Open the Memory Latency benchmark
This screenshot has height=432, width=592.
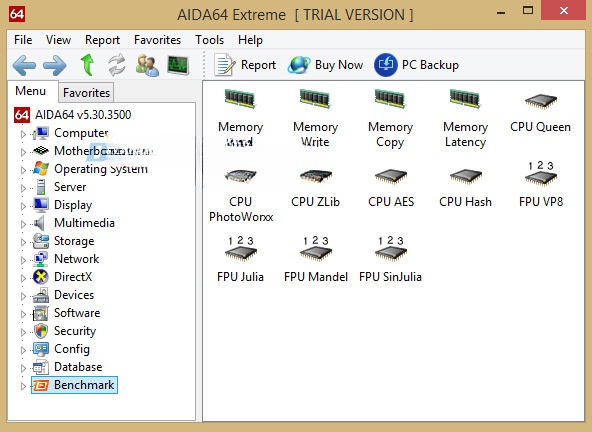click(465, 119)
